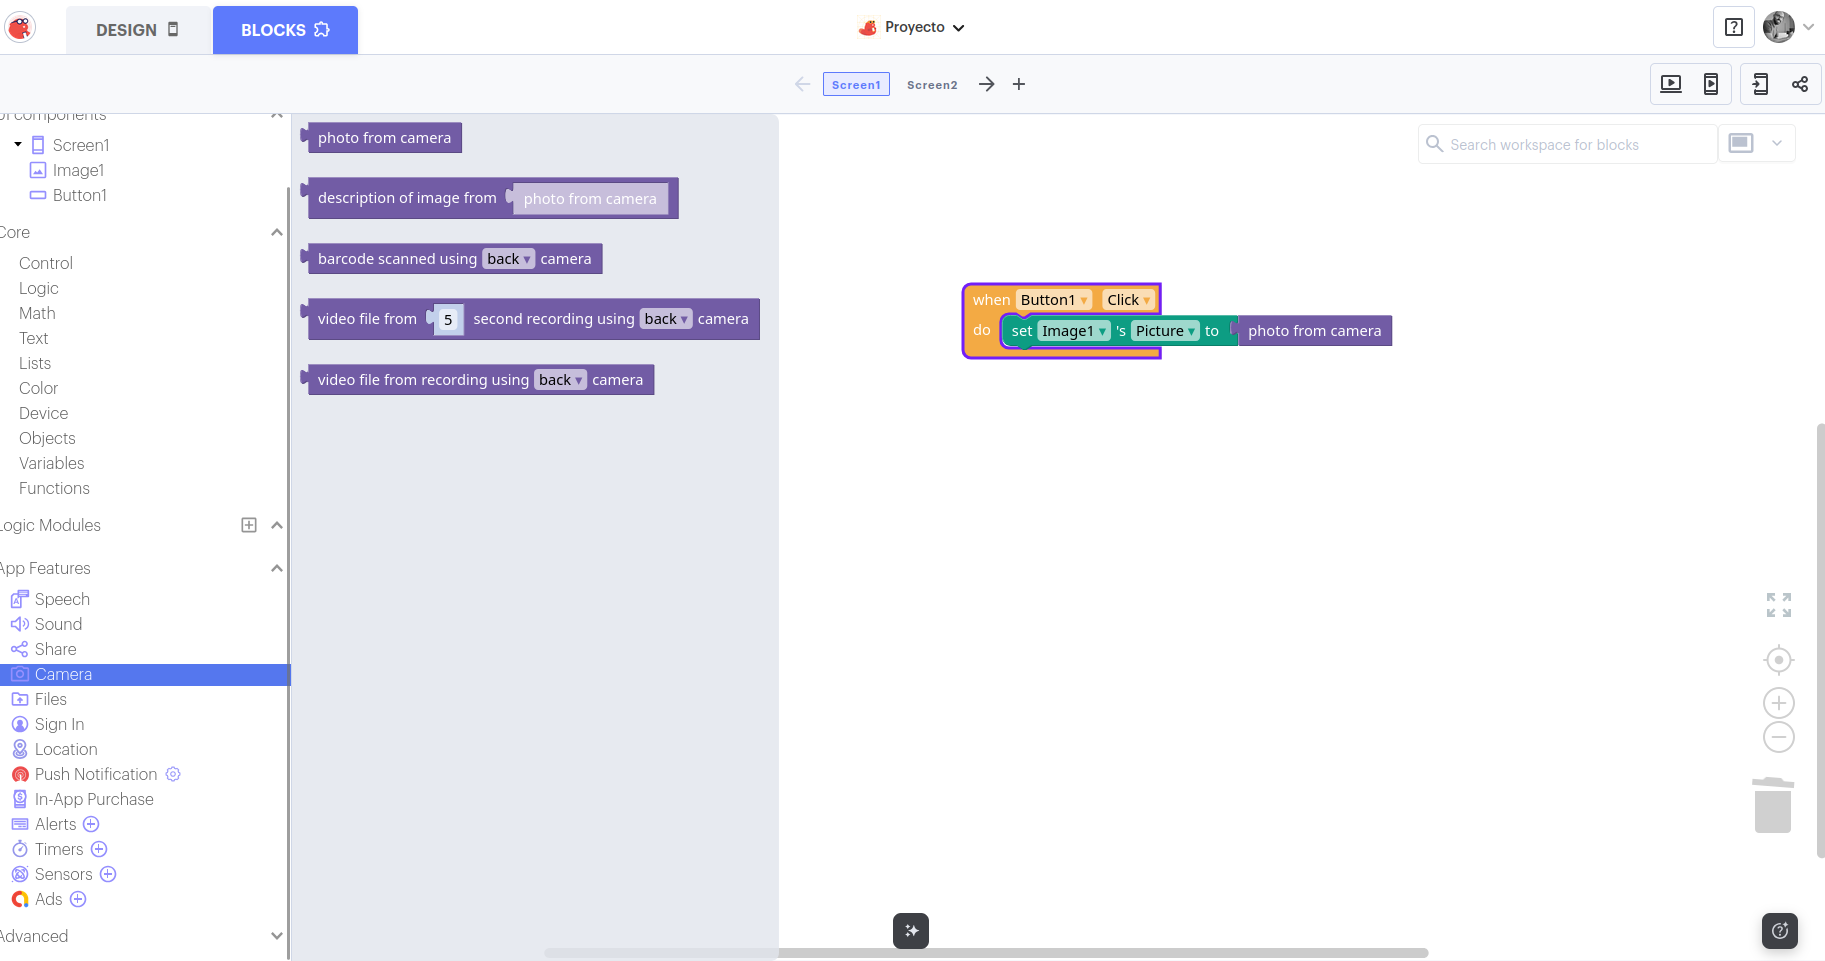The width and height of the screenshot is (1825, 961).
Task: Click the zoom in workspace icon
Action: [1778, 703]
